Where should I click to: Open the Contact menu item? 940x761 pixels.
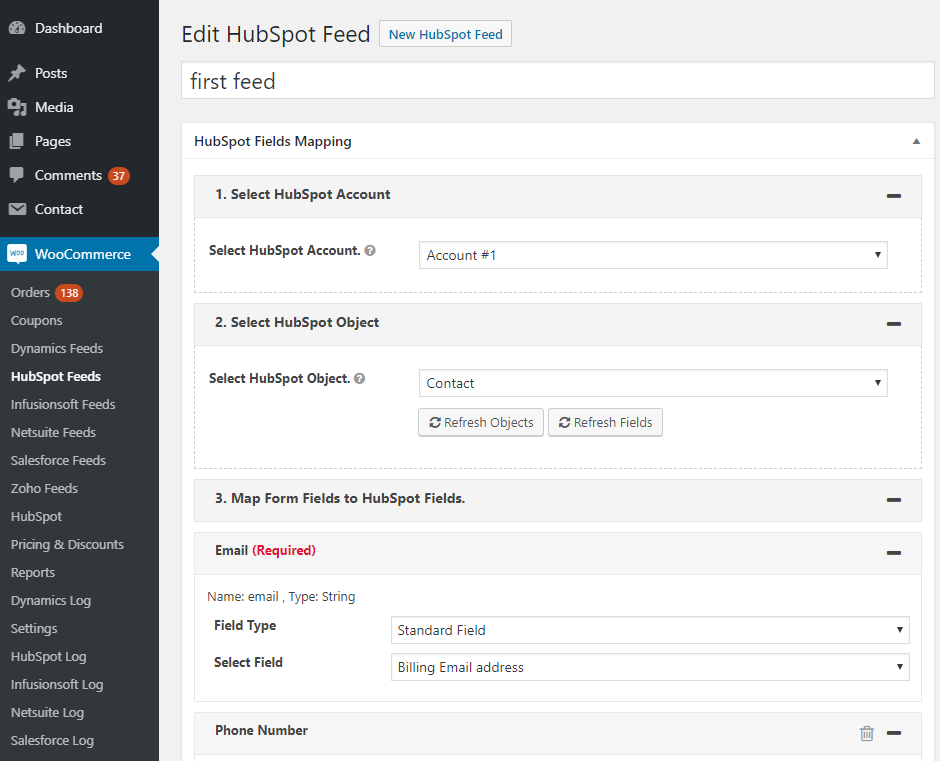coord(59,209)
